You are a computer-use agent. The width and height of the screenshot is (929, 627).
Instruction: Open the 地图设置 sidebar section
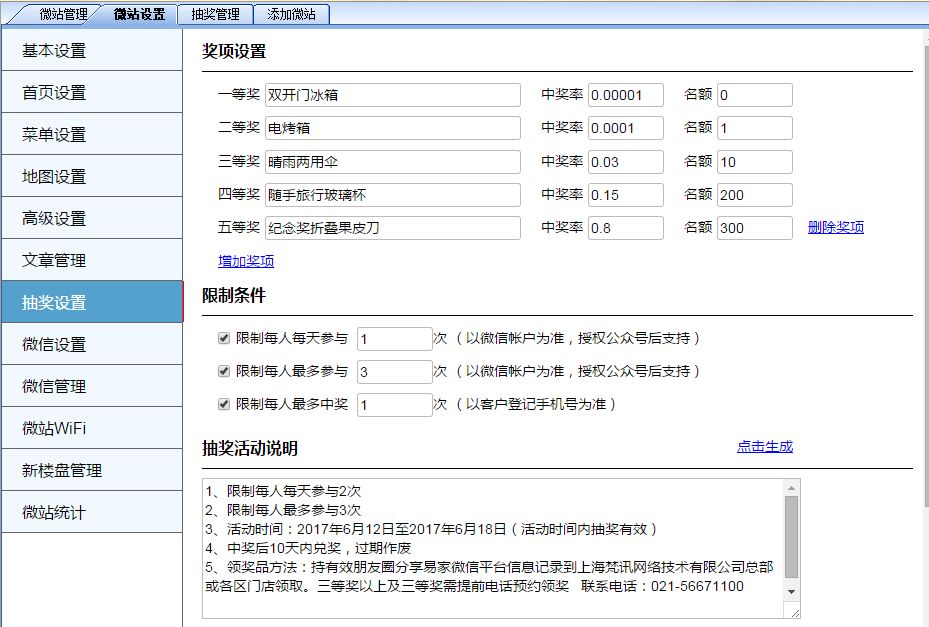(x=92, y=175)
